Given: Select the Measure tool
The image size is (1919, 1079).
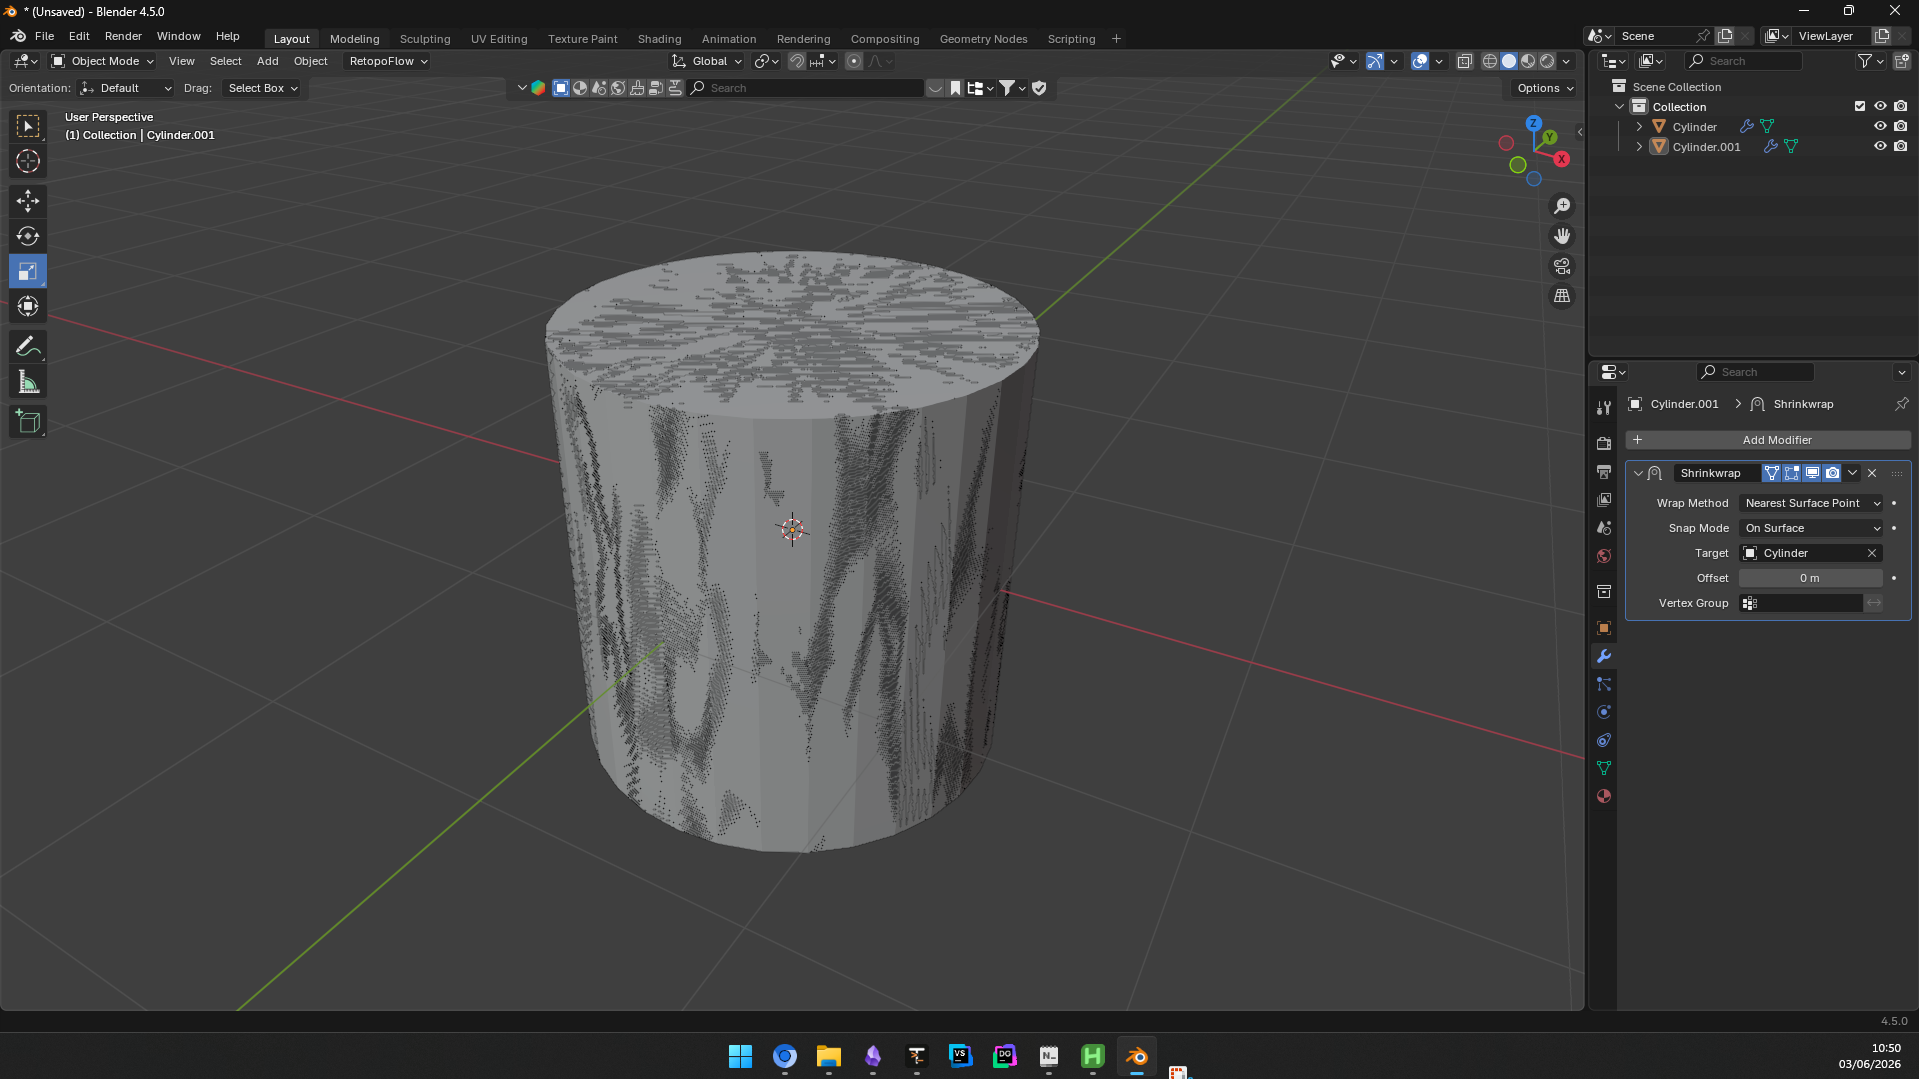Looking at the screenshot, I should pos(28,382).
